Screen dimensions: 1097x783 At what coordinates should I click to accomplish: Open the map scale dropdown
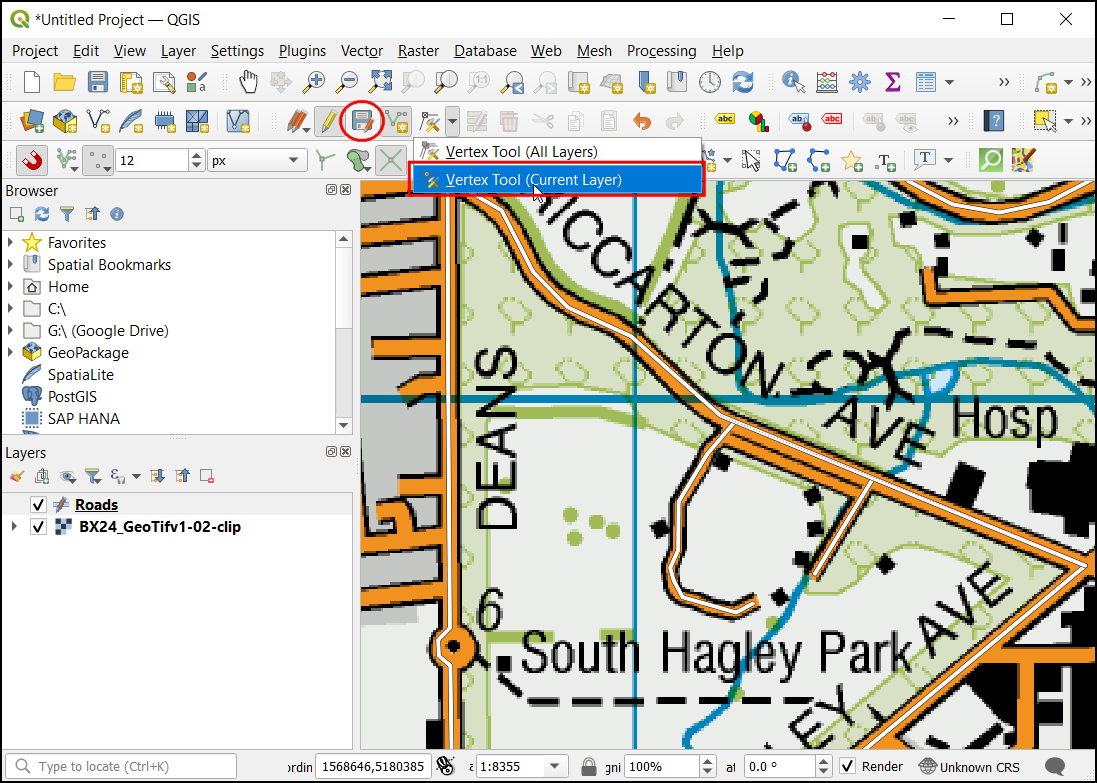pos(554,766)
